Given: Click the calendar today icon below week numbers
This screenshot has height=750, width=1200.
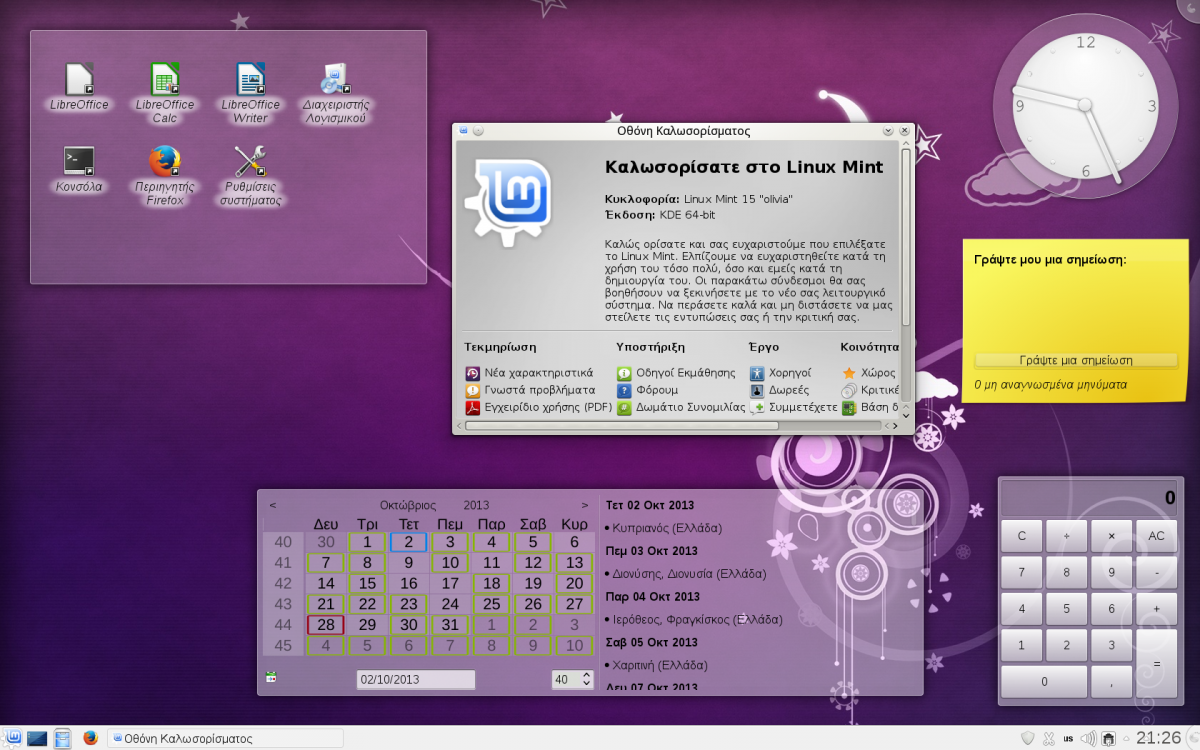Looking at the screenshot, I should tap(271, 678).
